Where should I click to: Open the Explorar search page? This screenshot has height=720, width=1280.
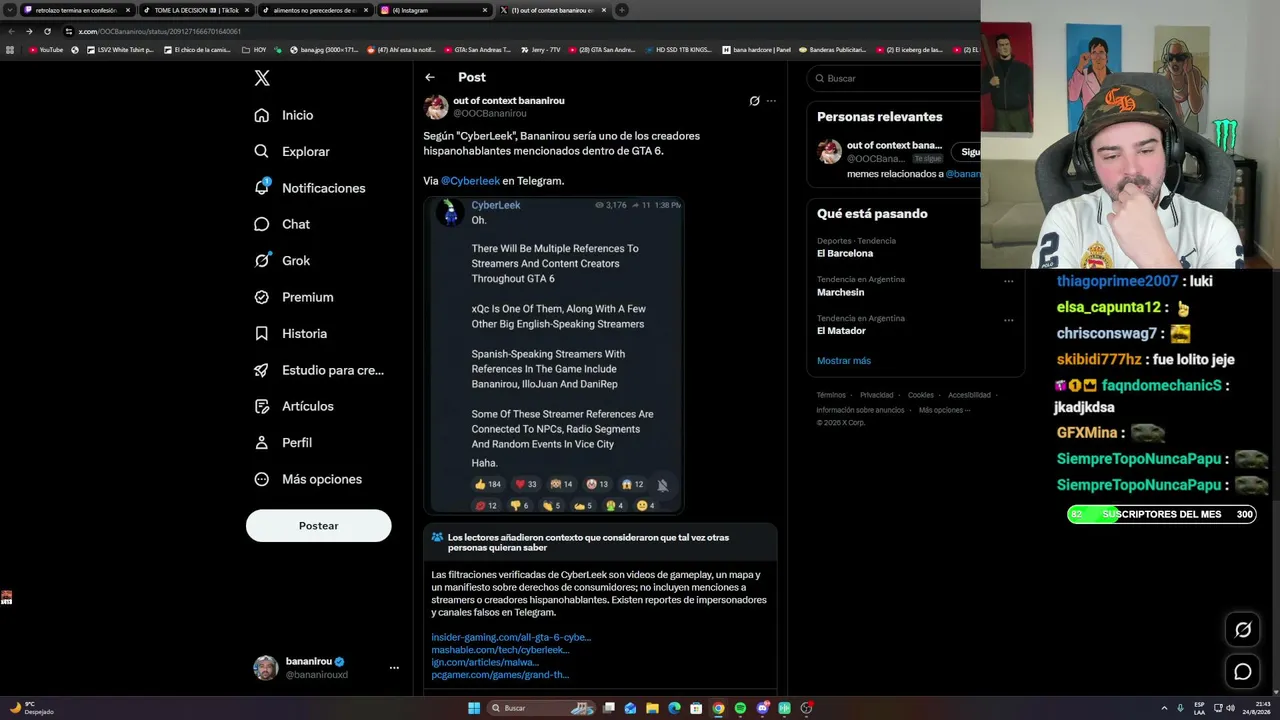(292, 152)
